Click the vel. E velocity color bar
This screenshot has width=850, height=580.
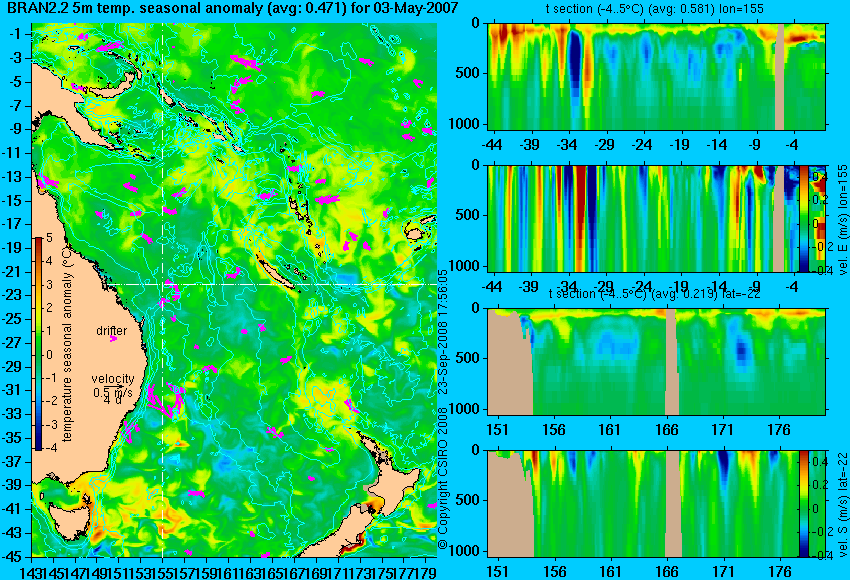[803, 218]
